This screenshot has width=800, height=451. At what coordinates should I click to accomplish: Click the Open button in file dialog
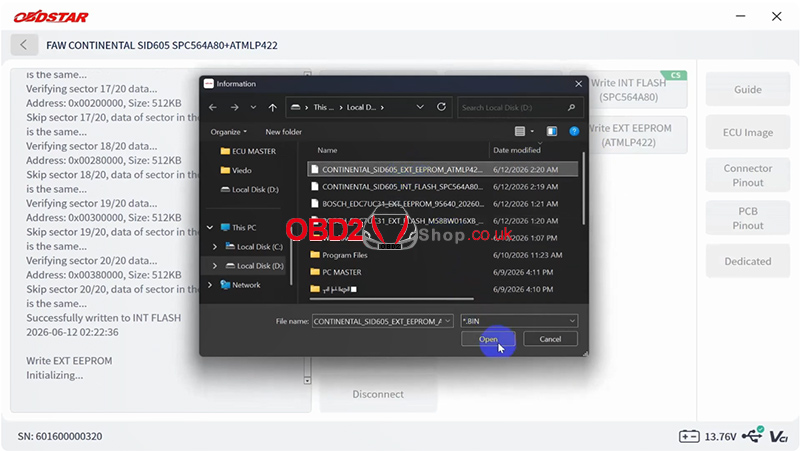(488, 339)
